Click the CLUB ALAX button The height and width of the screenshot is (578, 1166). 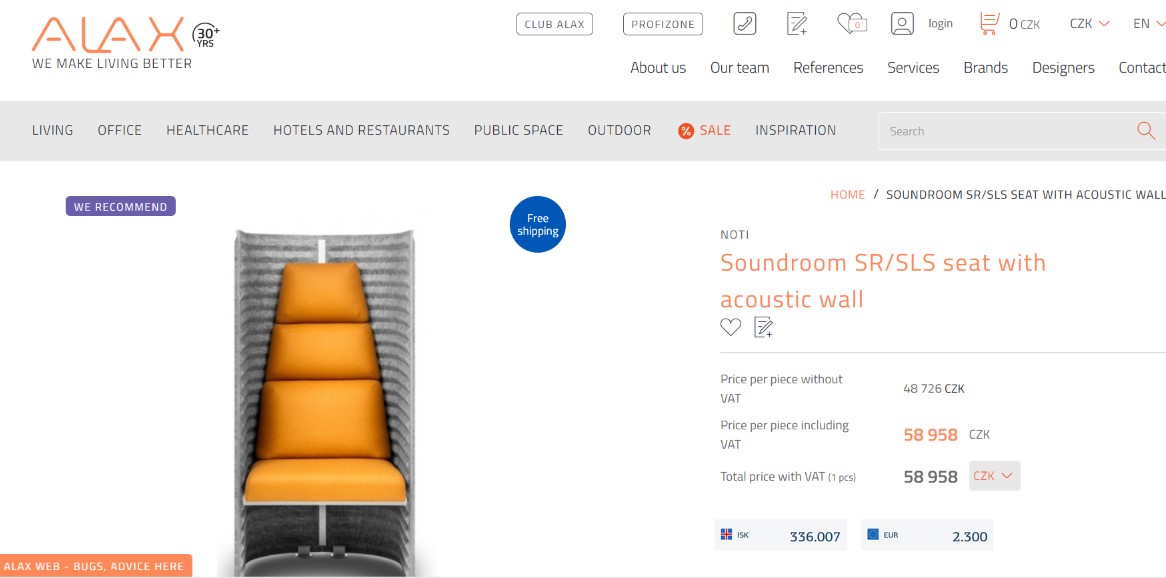click(x=555, y=24)
